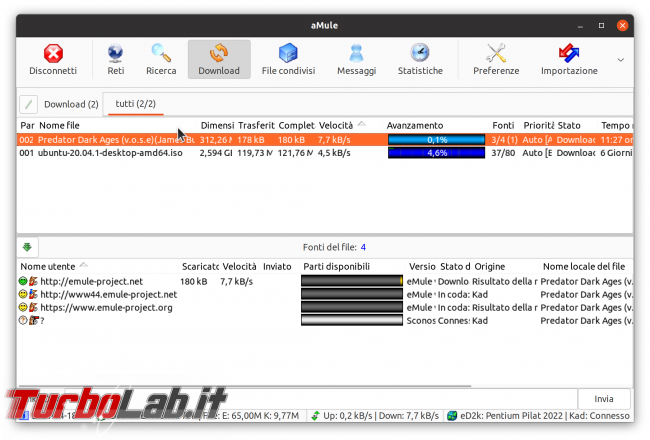Click the Invia send button
This screenshot has height=440, width=650.
[604, 399]
